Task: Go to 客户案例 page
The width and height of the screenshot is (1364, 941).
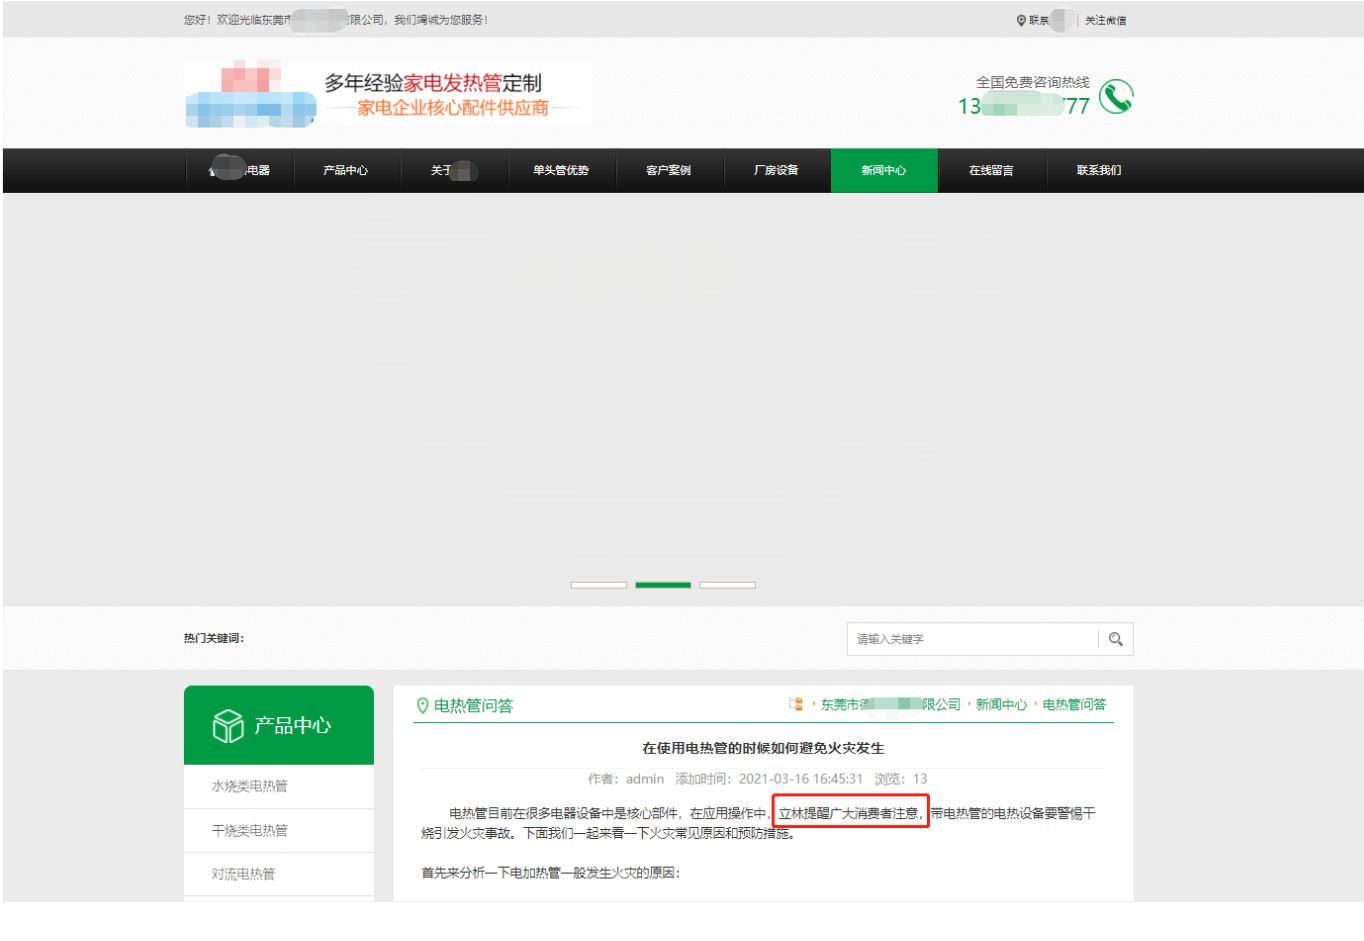Action: (668, 170)
